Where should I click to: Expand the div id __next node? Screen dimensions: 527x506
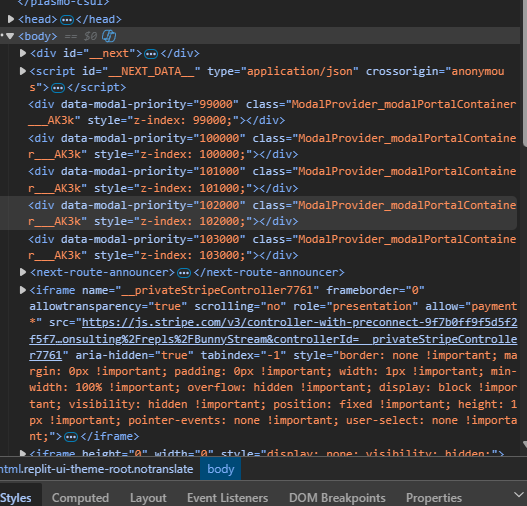[23, 53]
